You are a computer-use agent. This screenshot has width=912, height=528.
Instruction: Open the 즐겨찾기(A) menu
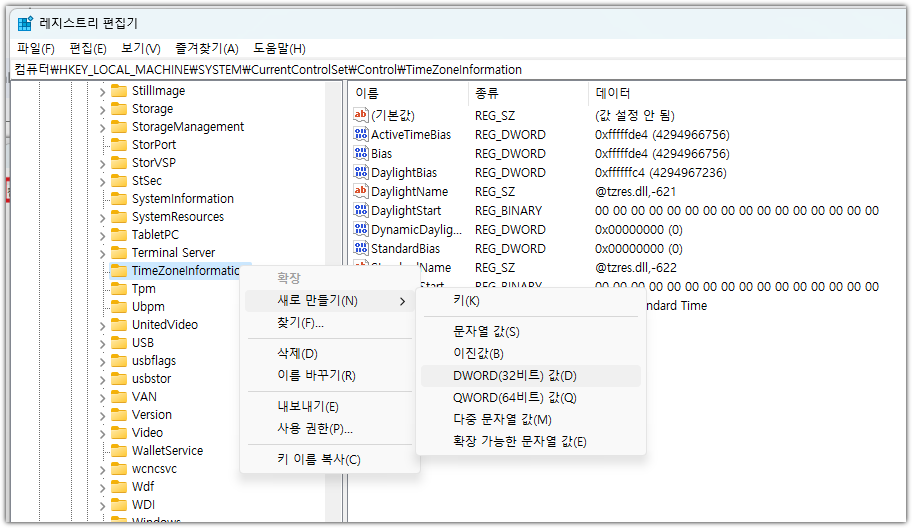pyautogui.click(x=206, y=48)
